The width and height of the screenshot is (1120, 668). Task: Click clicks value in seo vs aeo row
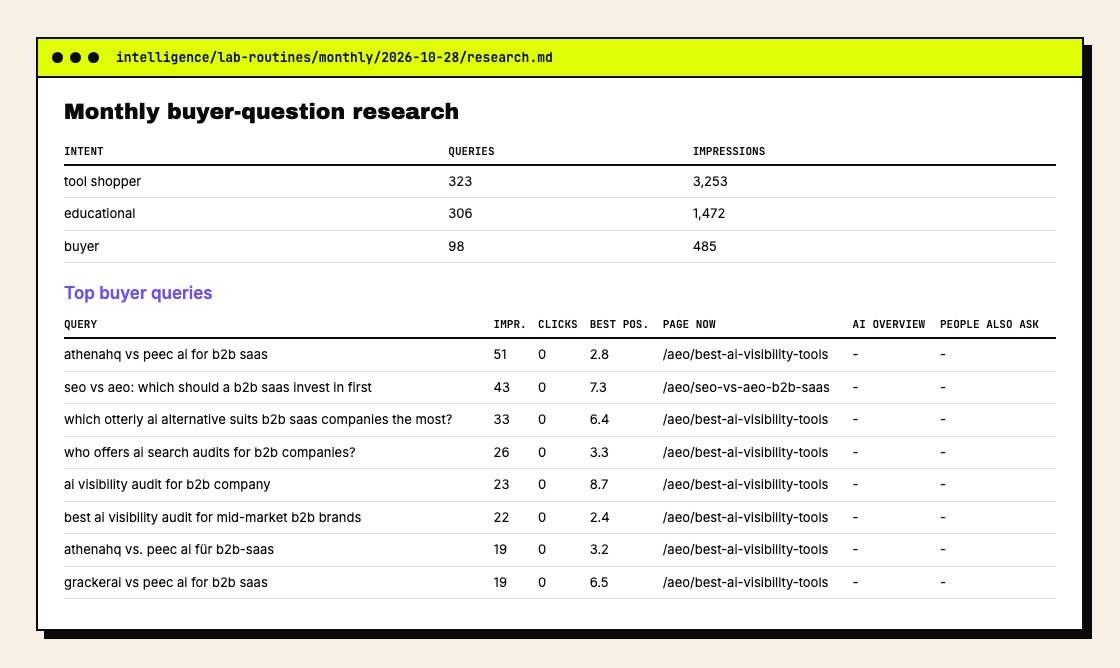[x=542, y=387]
